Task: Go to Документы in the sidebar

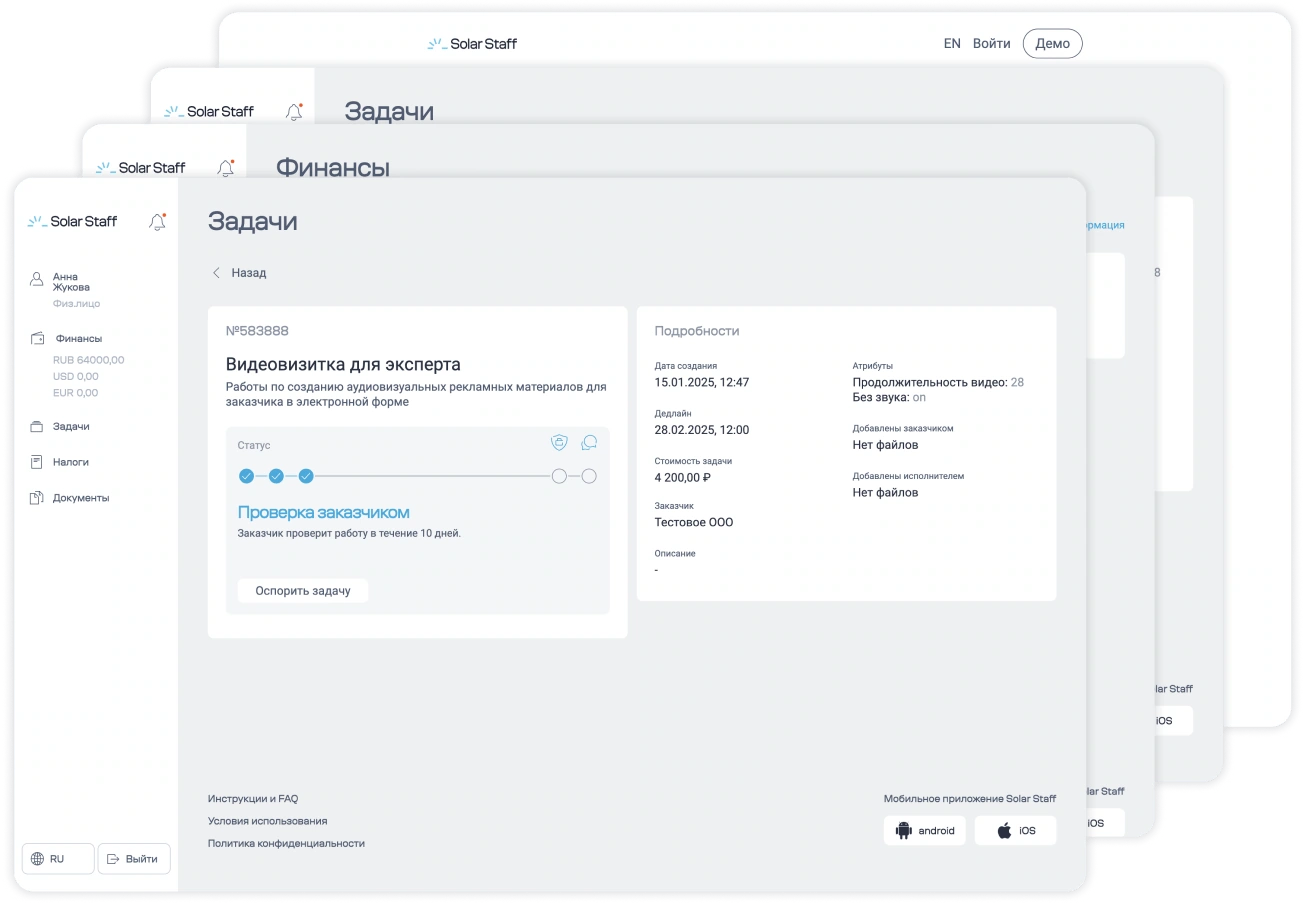Action: click(81, 498)
